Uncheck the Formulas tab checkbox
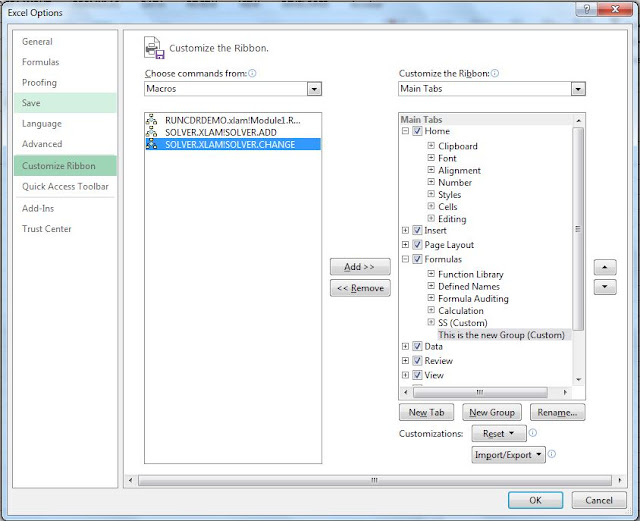Image resolution: width=640 pixels, height=521 pixels. pyautogui.click(x=417, y=259)
